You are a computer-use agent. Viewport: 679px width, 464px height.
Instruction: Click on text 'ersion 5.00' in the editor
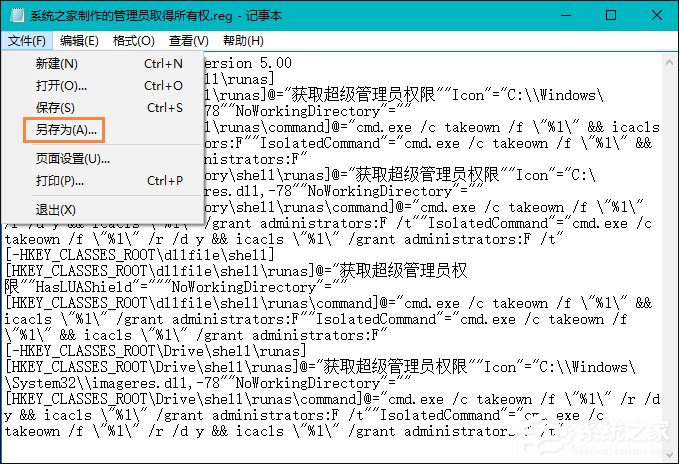tap(248, 63)
